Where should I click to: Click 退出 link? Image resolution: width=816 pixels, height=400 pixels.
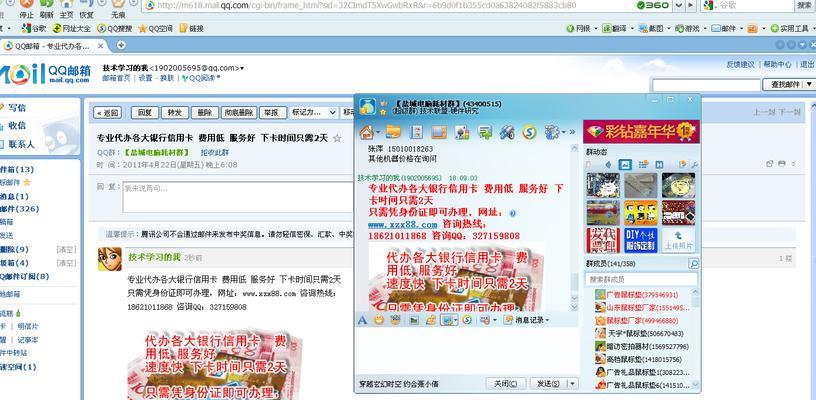click(807, 64)
